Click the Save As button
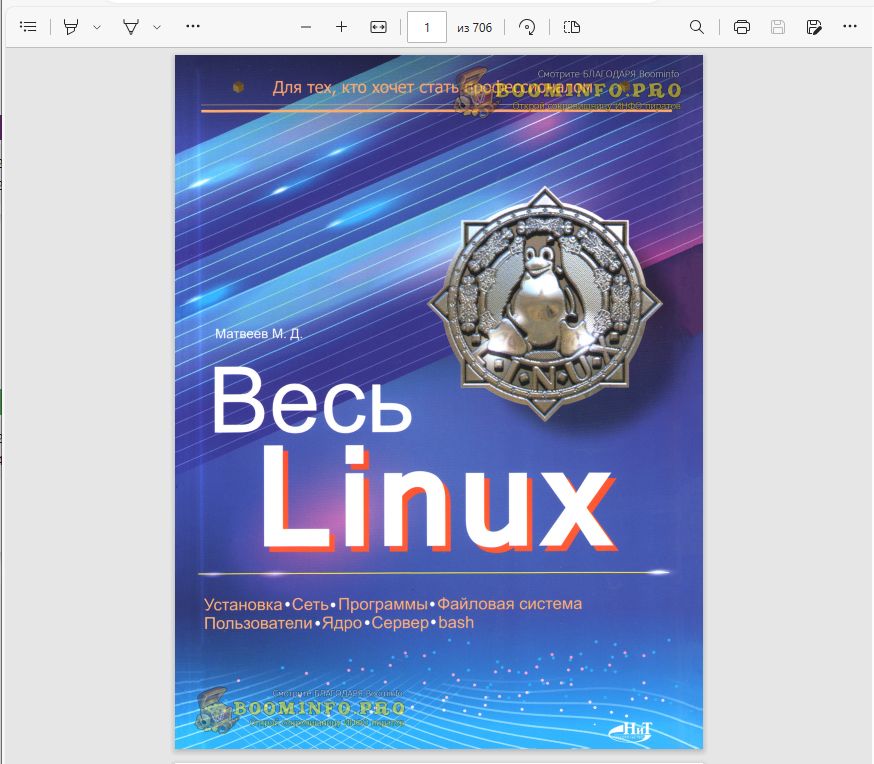The height and width of the screenshot is (764, 874). click(x=814, y=27)
